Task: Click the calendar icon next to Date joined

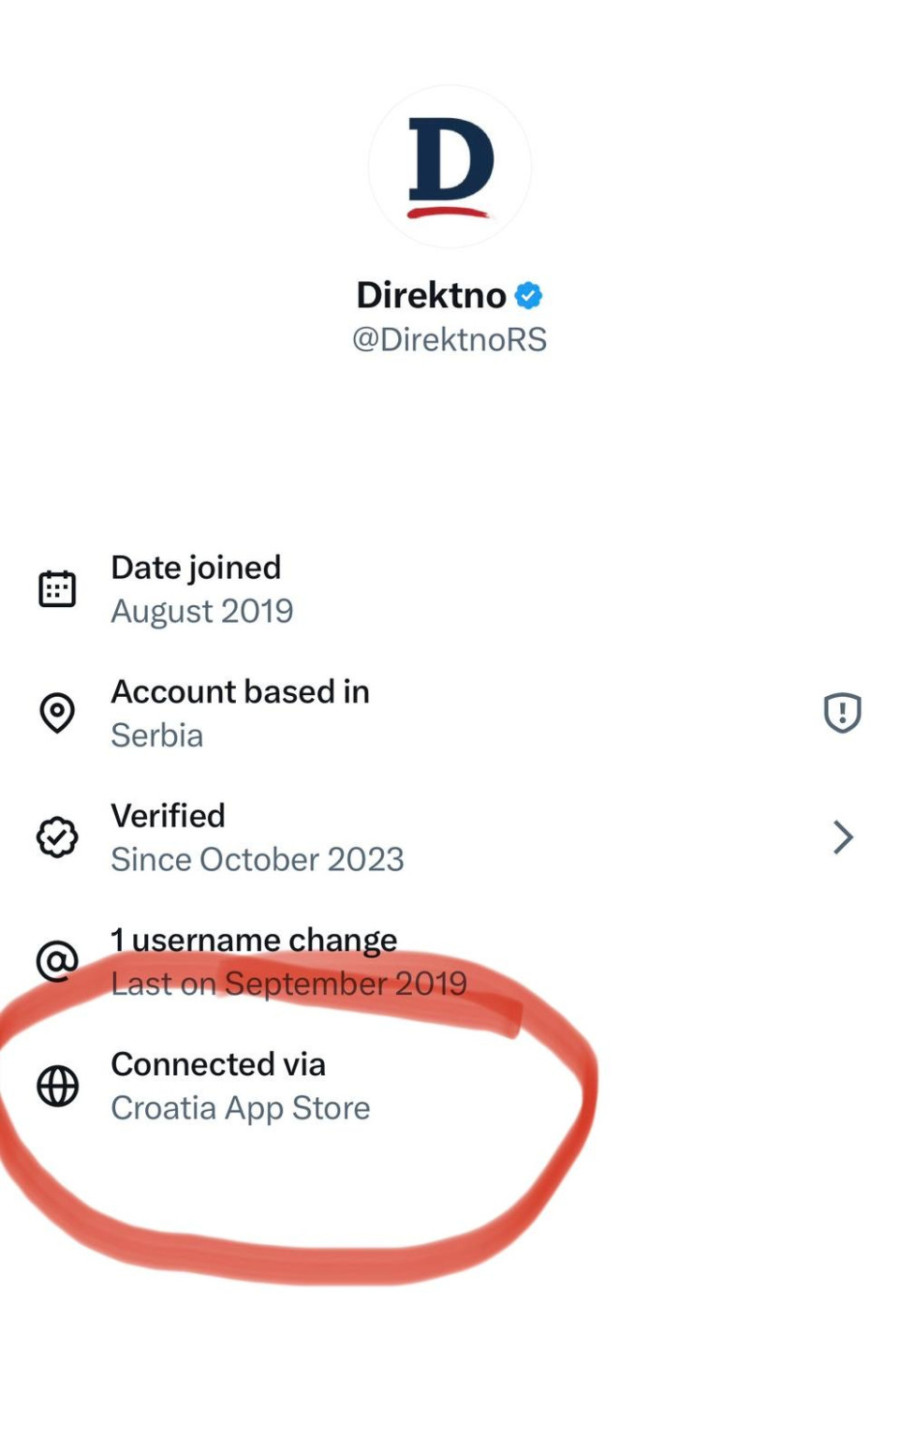Action: tap(57, 589)
